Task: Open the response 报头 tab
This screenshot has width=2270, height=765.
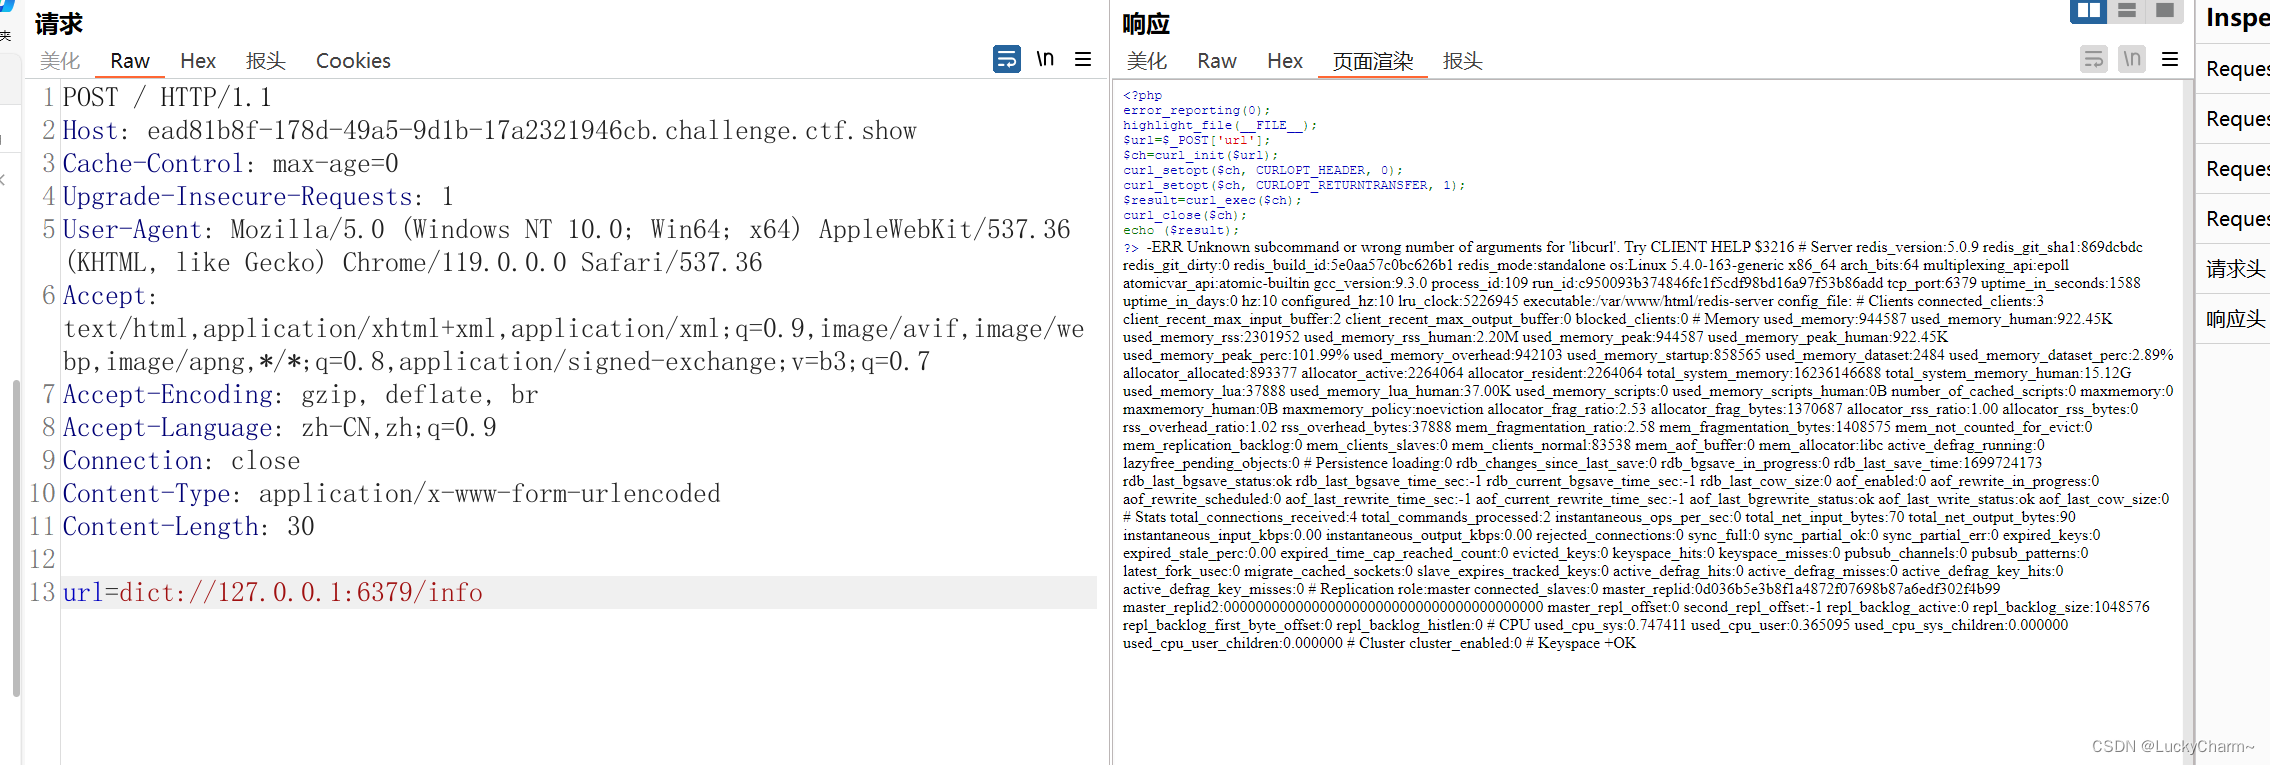Action: point(1463,61)
